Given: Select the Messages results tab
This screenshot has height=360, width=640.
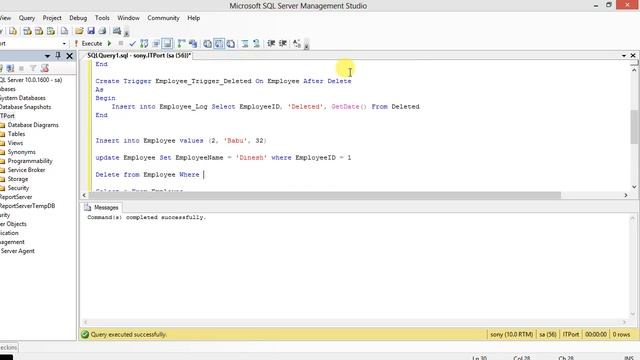Looking at the screenshot, I should tap(101, 207).
